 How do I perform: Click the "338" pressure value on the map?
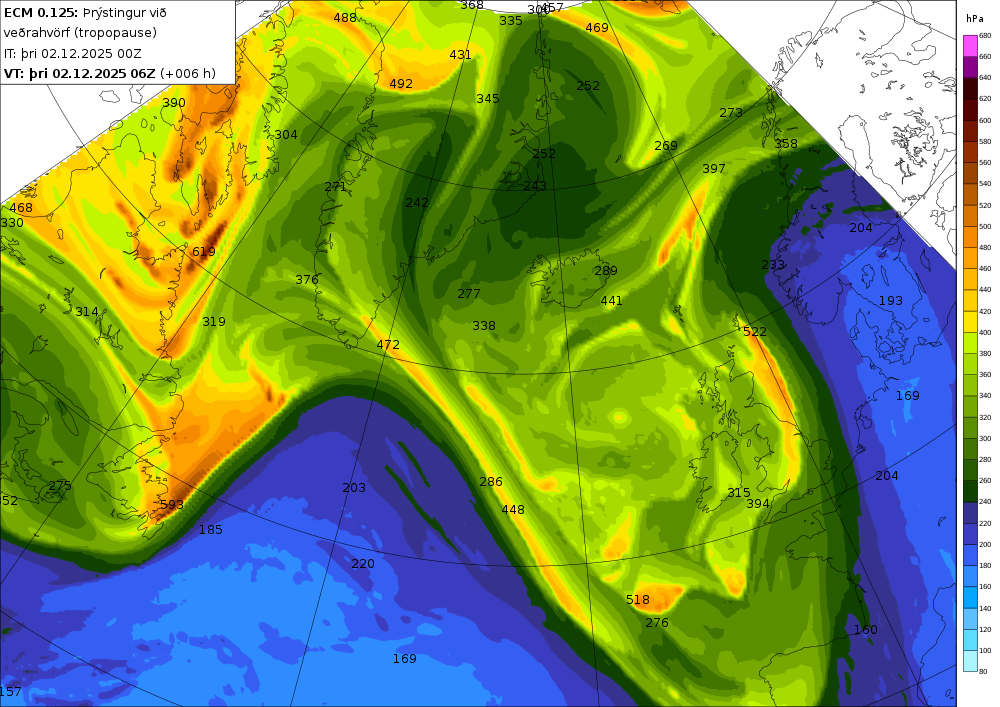pos(484,326)
